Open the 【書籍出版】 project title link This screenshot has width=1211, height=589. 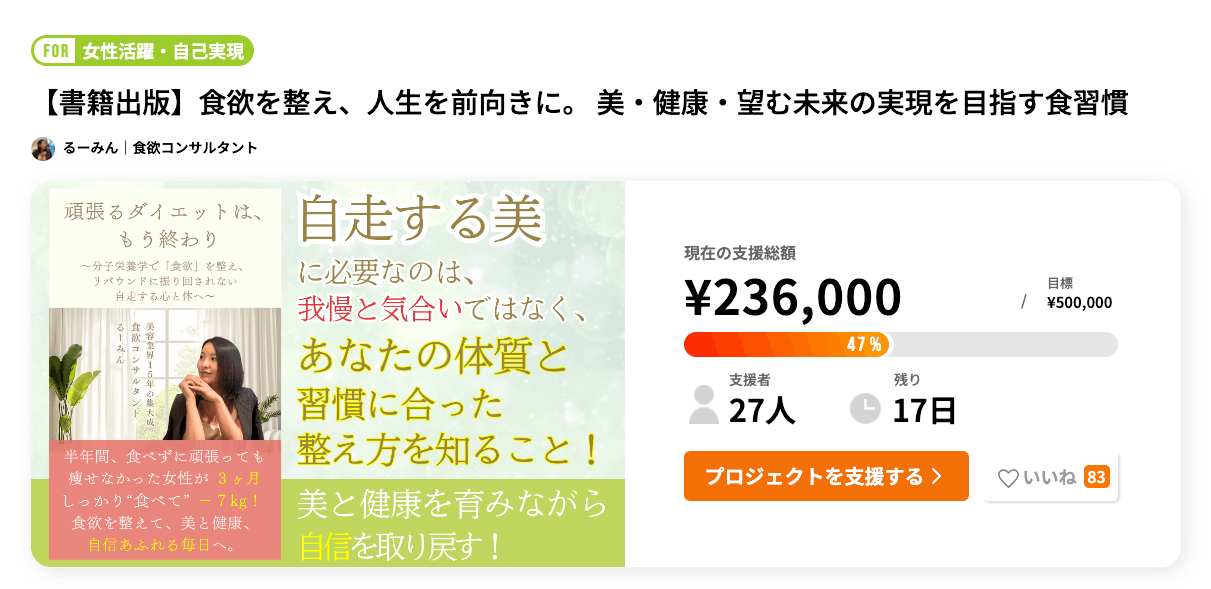587,103
